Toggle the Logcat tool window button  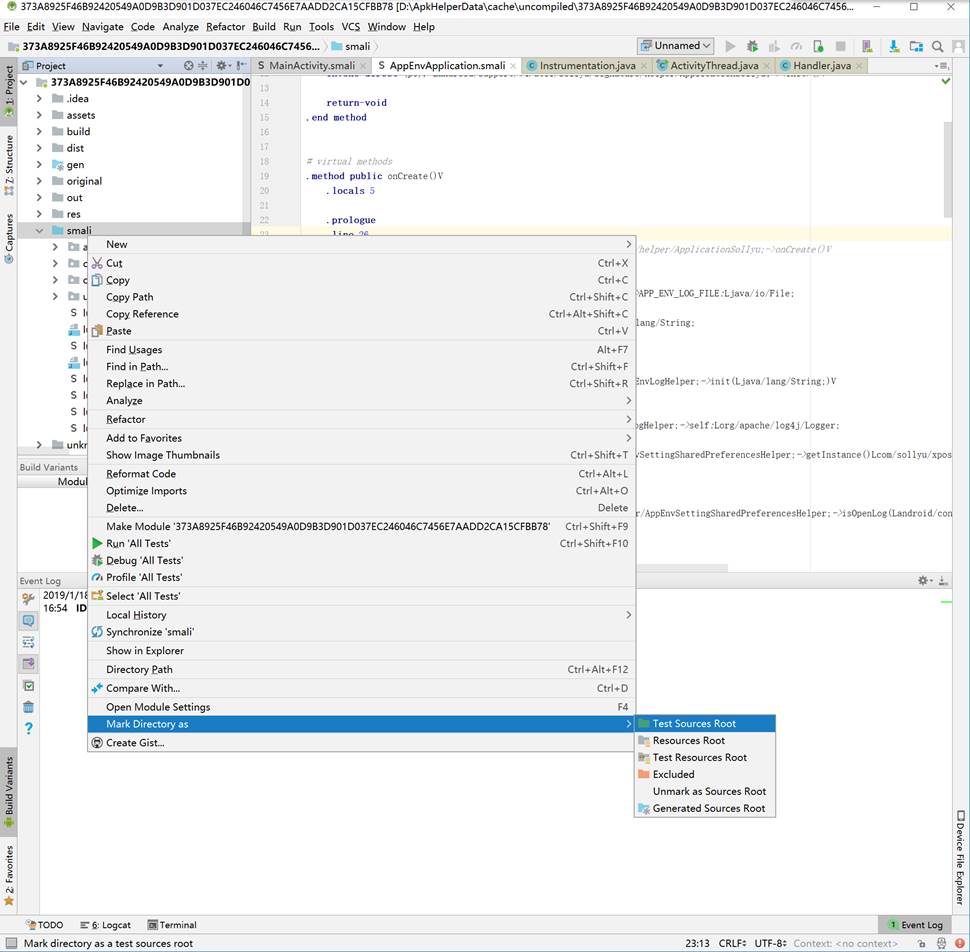click(105, 925)
